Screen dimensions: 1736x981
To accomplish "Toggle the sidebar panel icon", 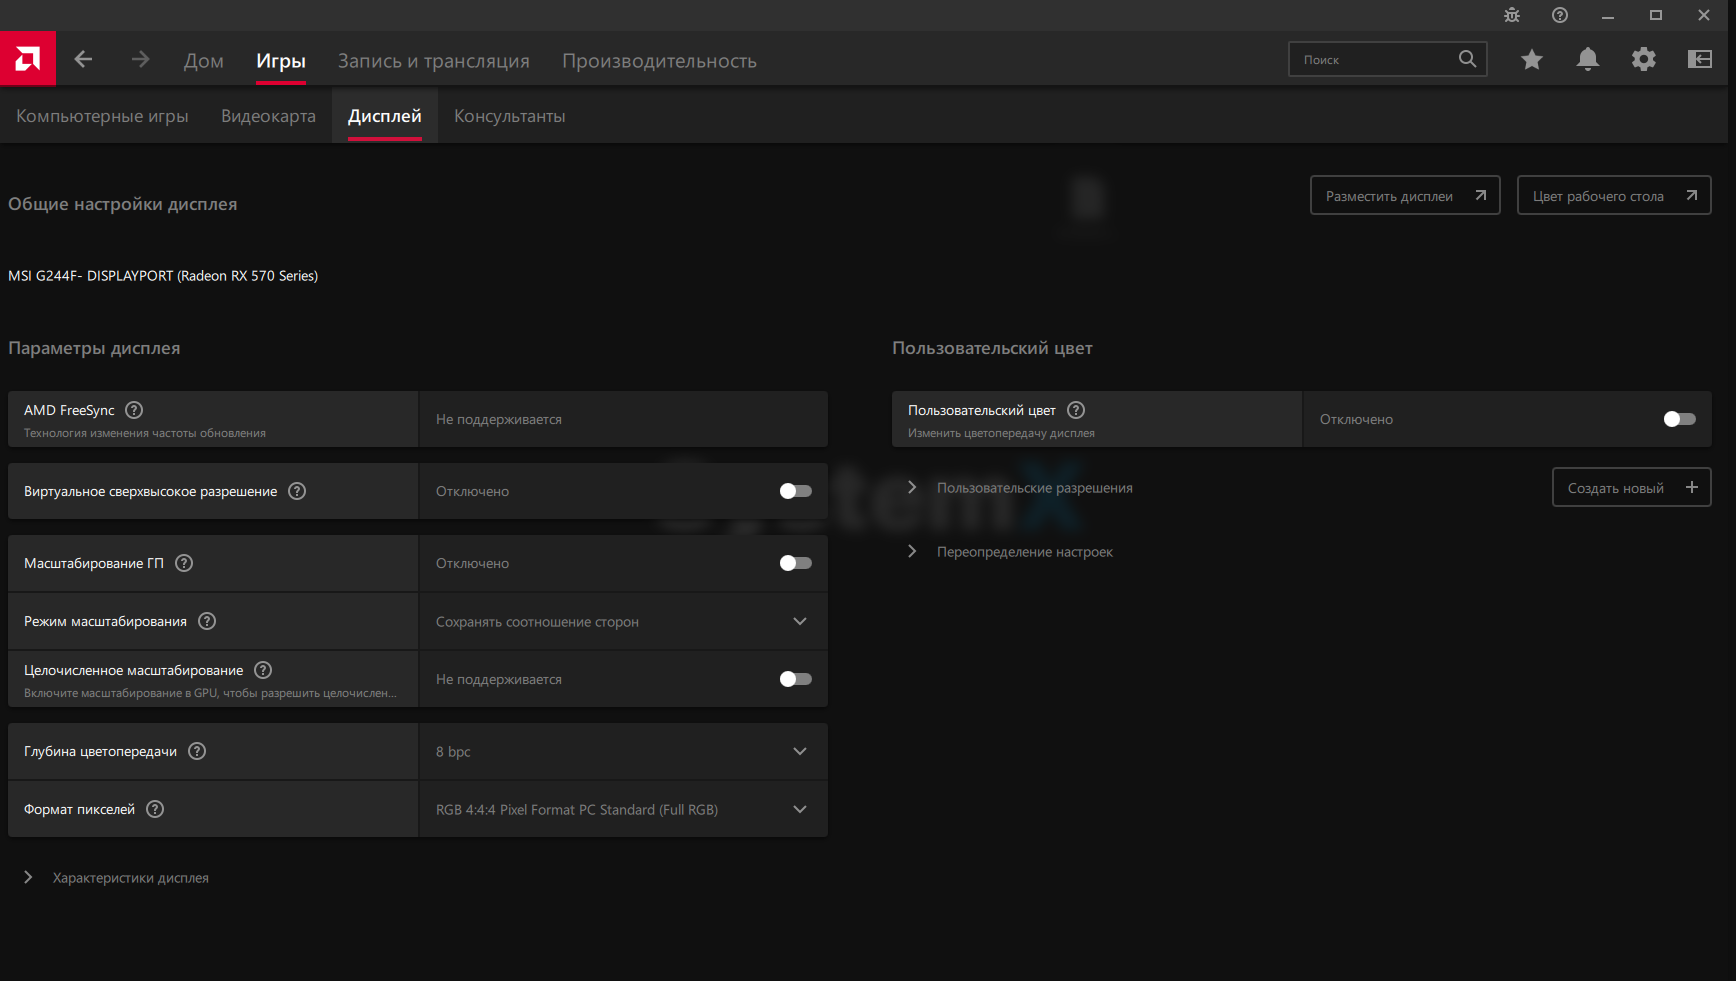I will pos(1700,59).
